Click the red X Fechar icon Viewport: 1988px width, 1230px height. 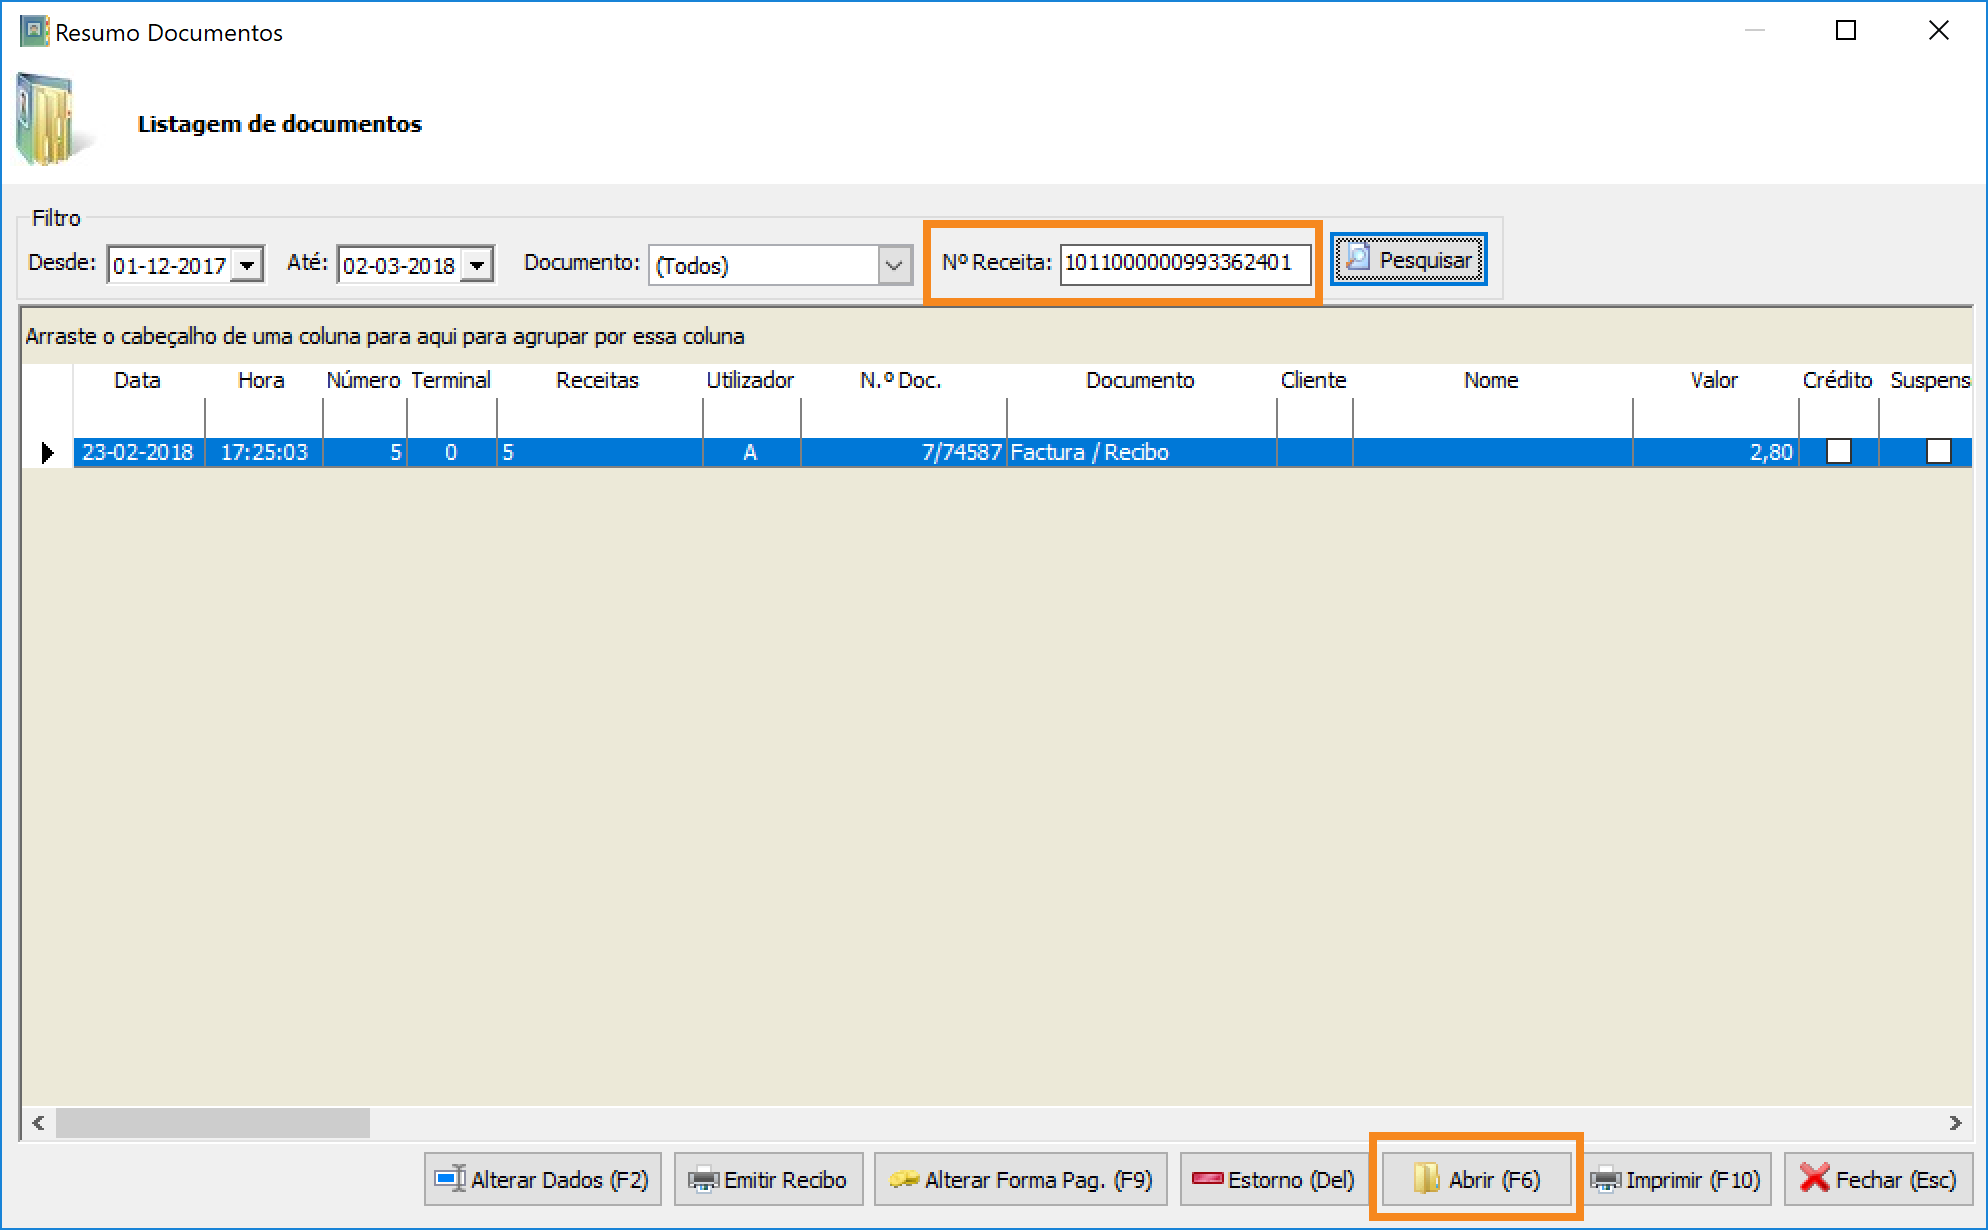click(1814, 1178)
